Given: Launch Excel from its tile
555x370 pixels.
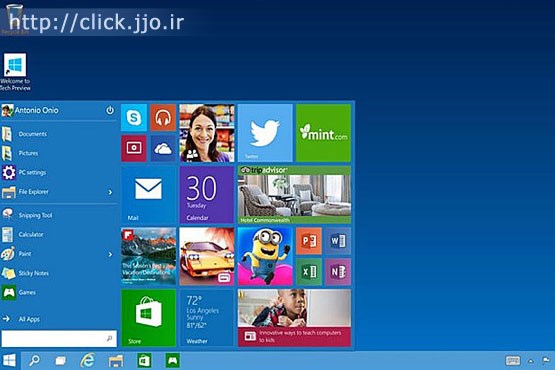Looking at the screenshot, I should [309, 272].
